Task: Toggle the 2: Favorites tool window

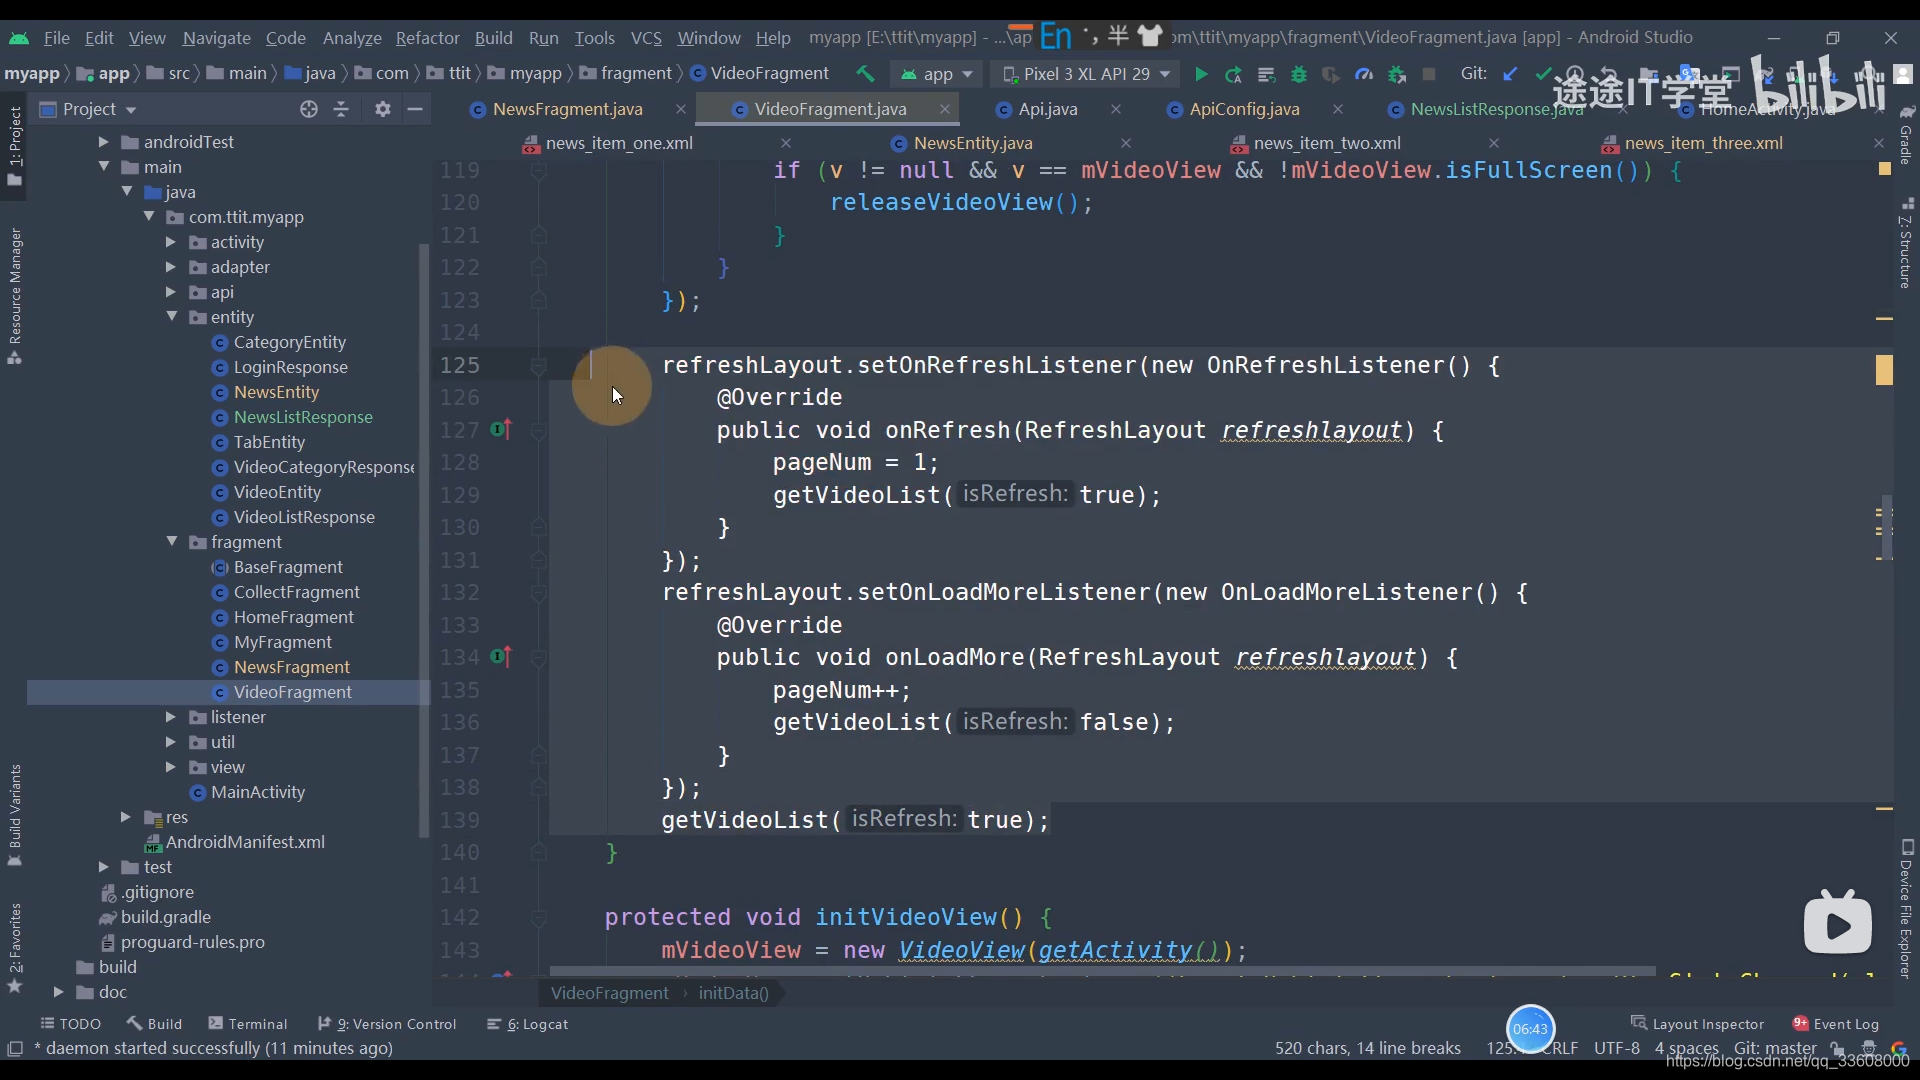Action: (15, 947)
